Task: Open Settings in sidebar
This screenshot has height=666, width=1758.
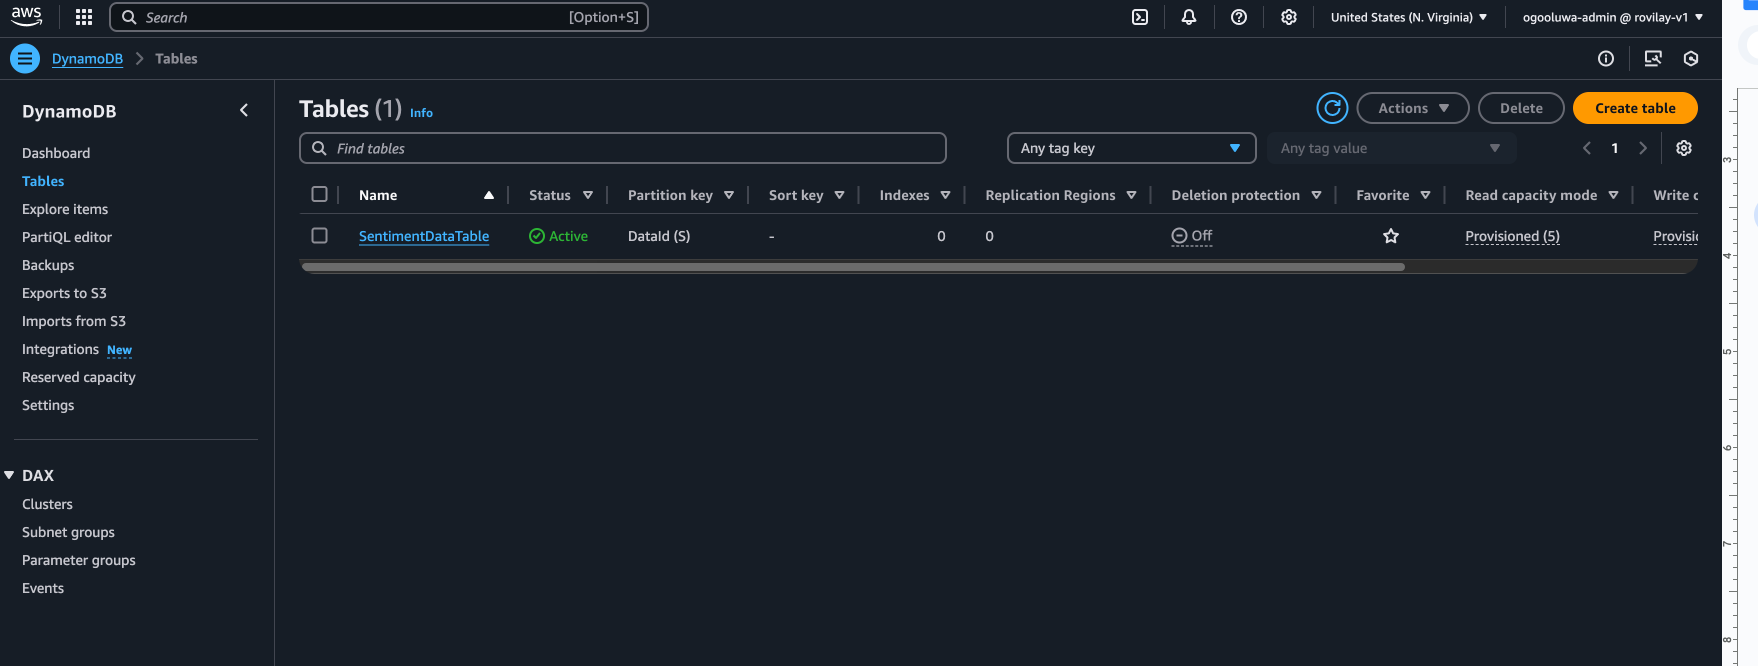Action: pyautogui.click(x=48, y=405)
